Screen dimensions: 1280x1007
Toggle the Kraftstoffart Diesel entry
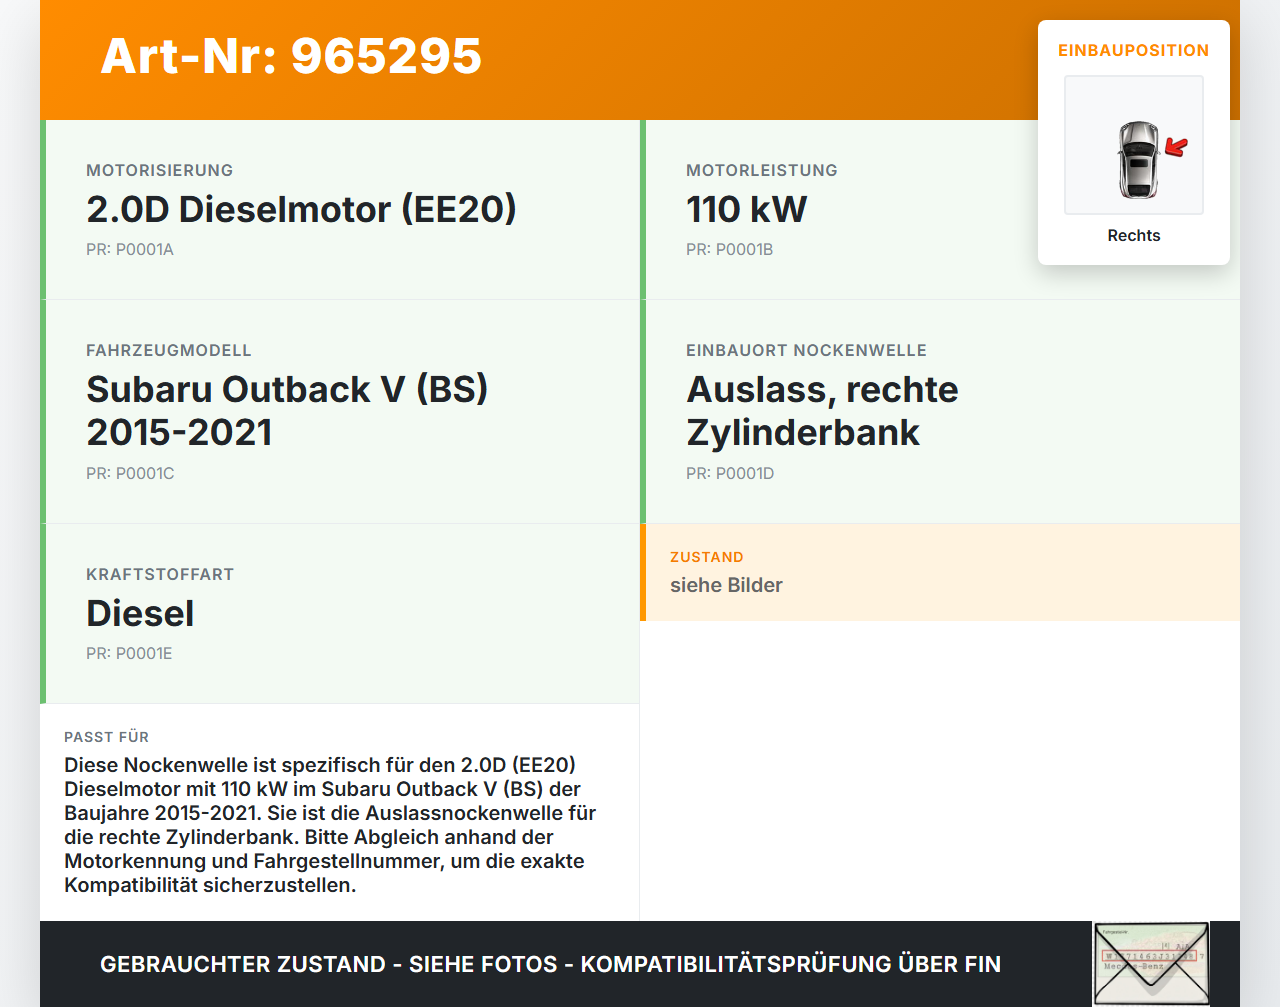340,613
